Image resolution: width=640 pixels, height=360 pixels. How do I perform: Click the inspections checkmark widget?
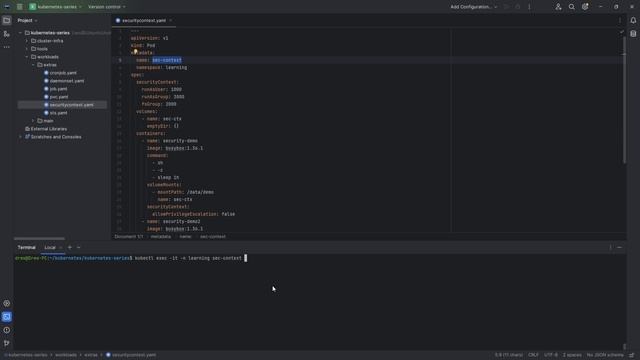622,32
